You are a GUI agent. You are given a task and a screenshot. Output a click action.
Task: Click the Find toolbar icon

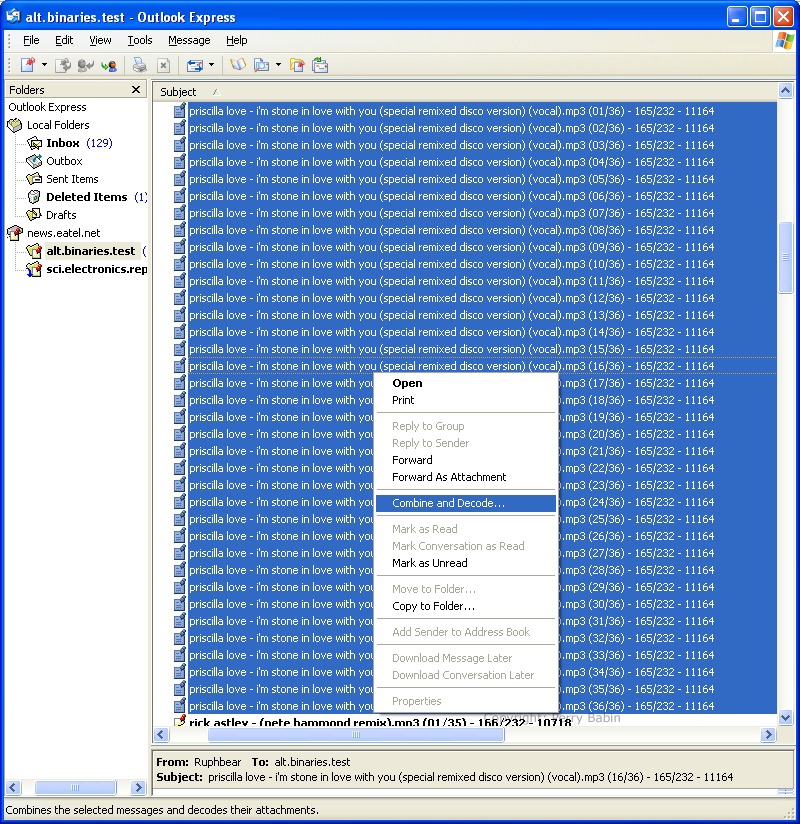tap(262, 65)
